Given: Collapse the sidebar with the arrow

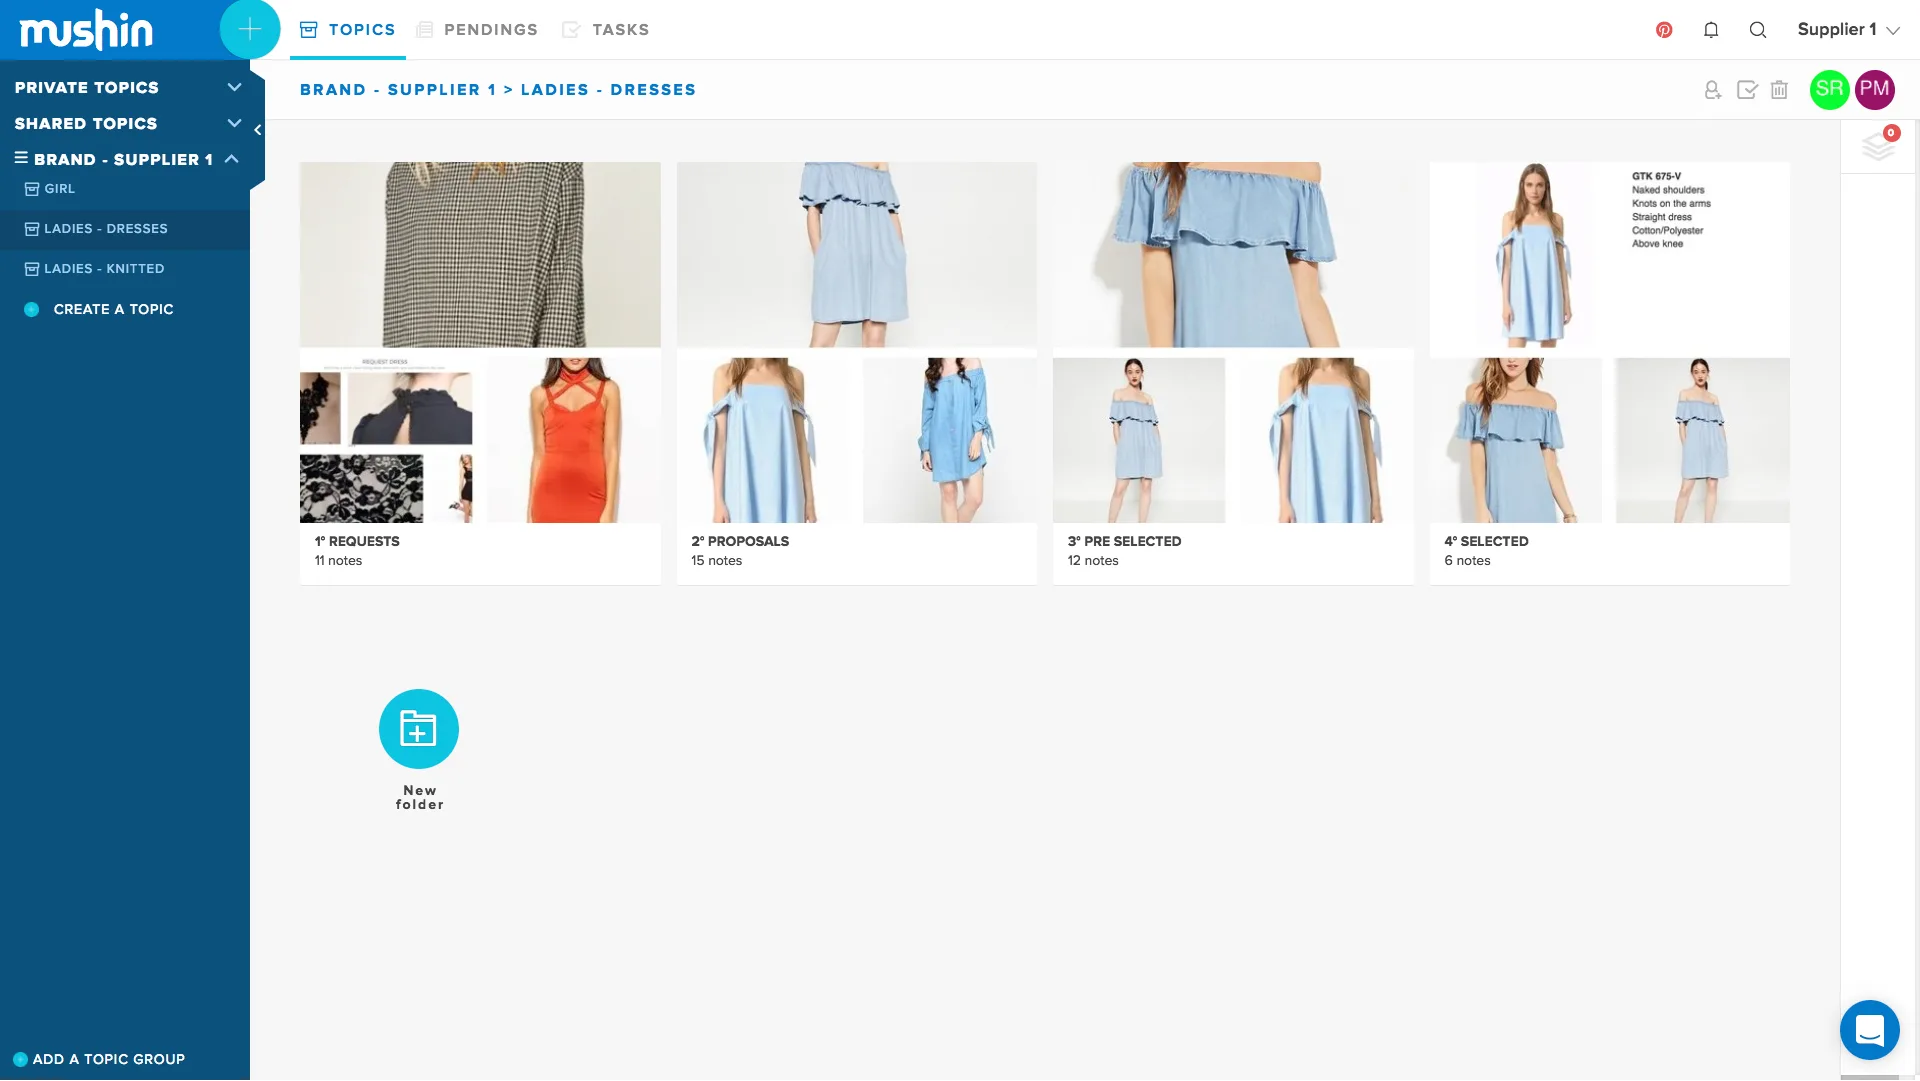Looking at the screenshot, I should pyautogui.click(x=258, y=130).
